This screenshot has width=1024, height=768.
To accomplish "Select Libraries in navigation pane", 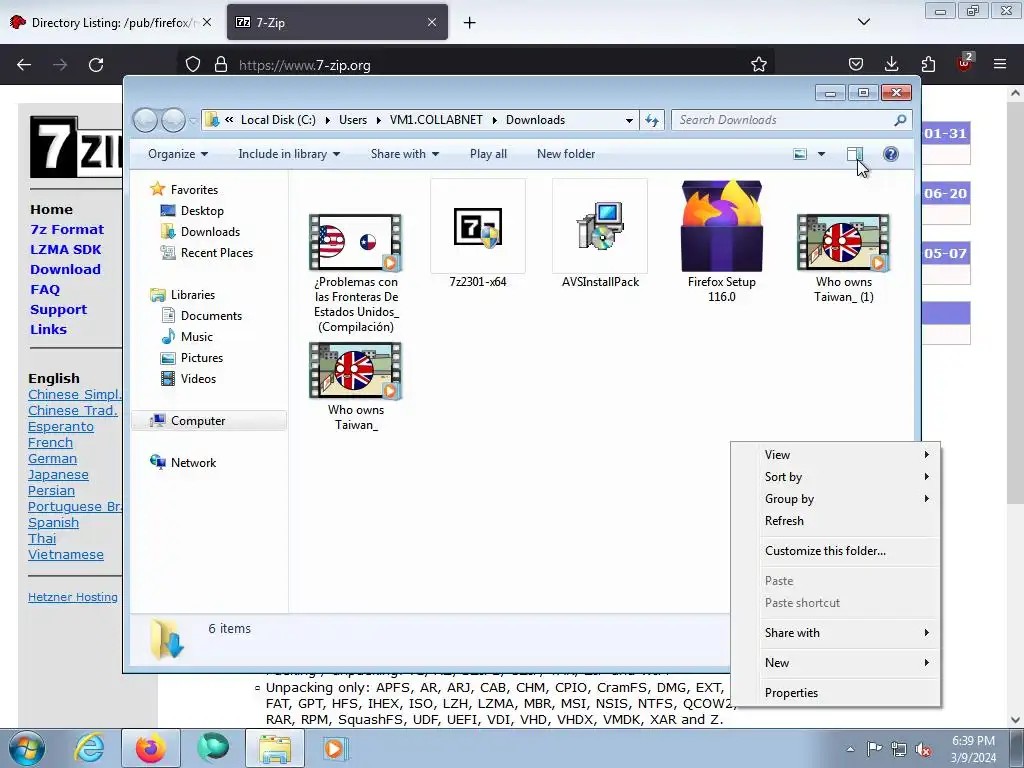I will click(x=193, y=295).
